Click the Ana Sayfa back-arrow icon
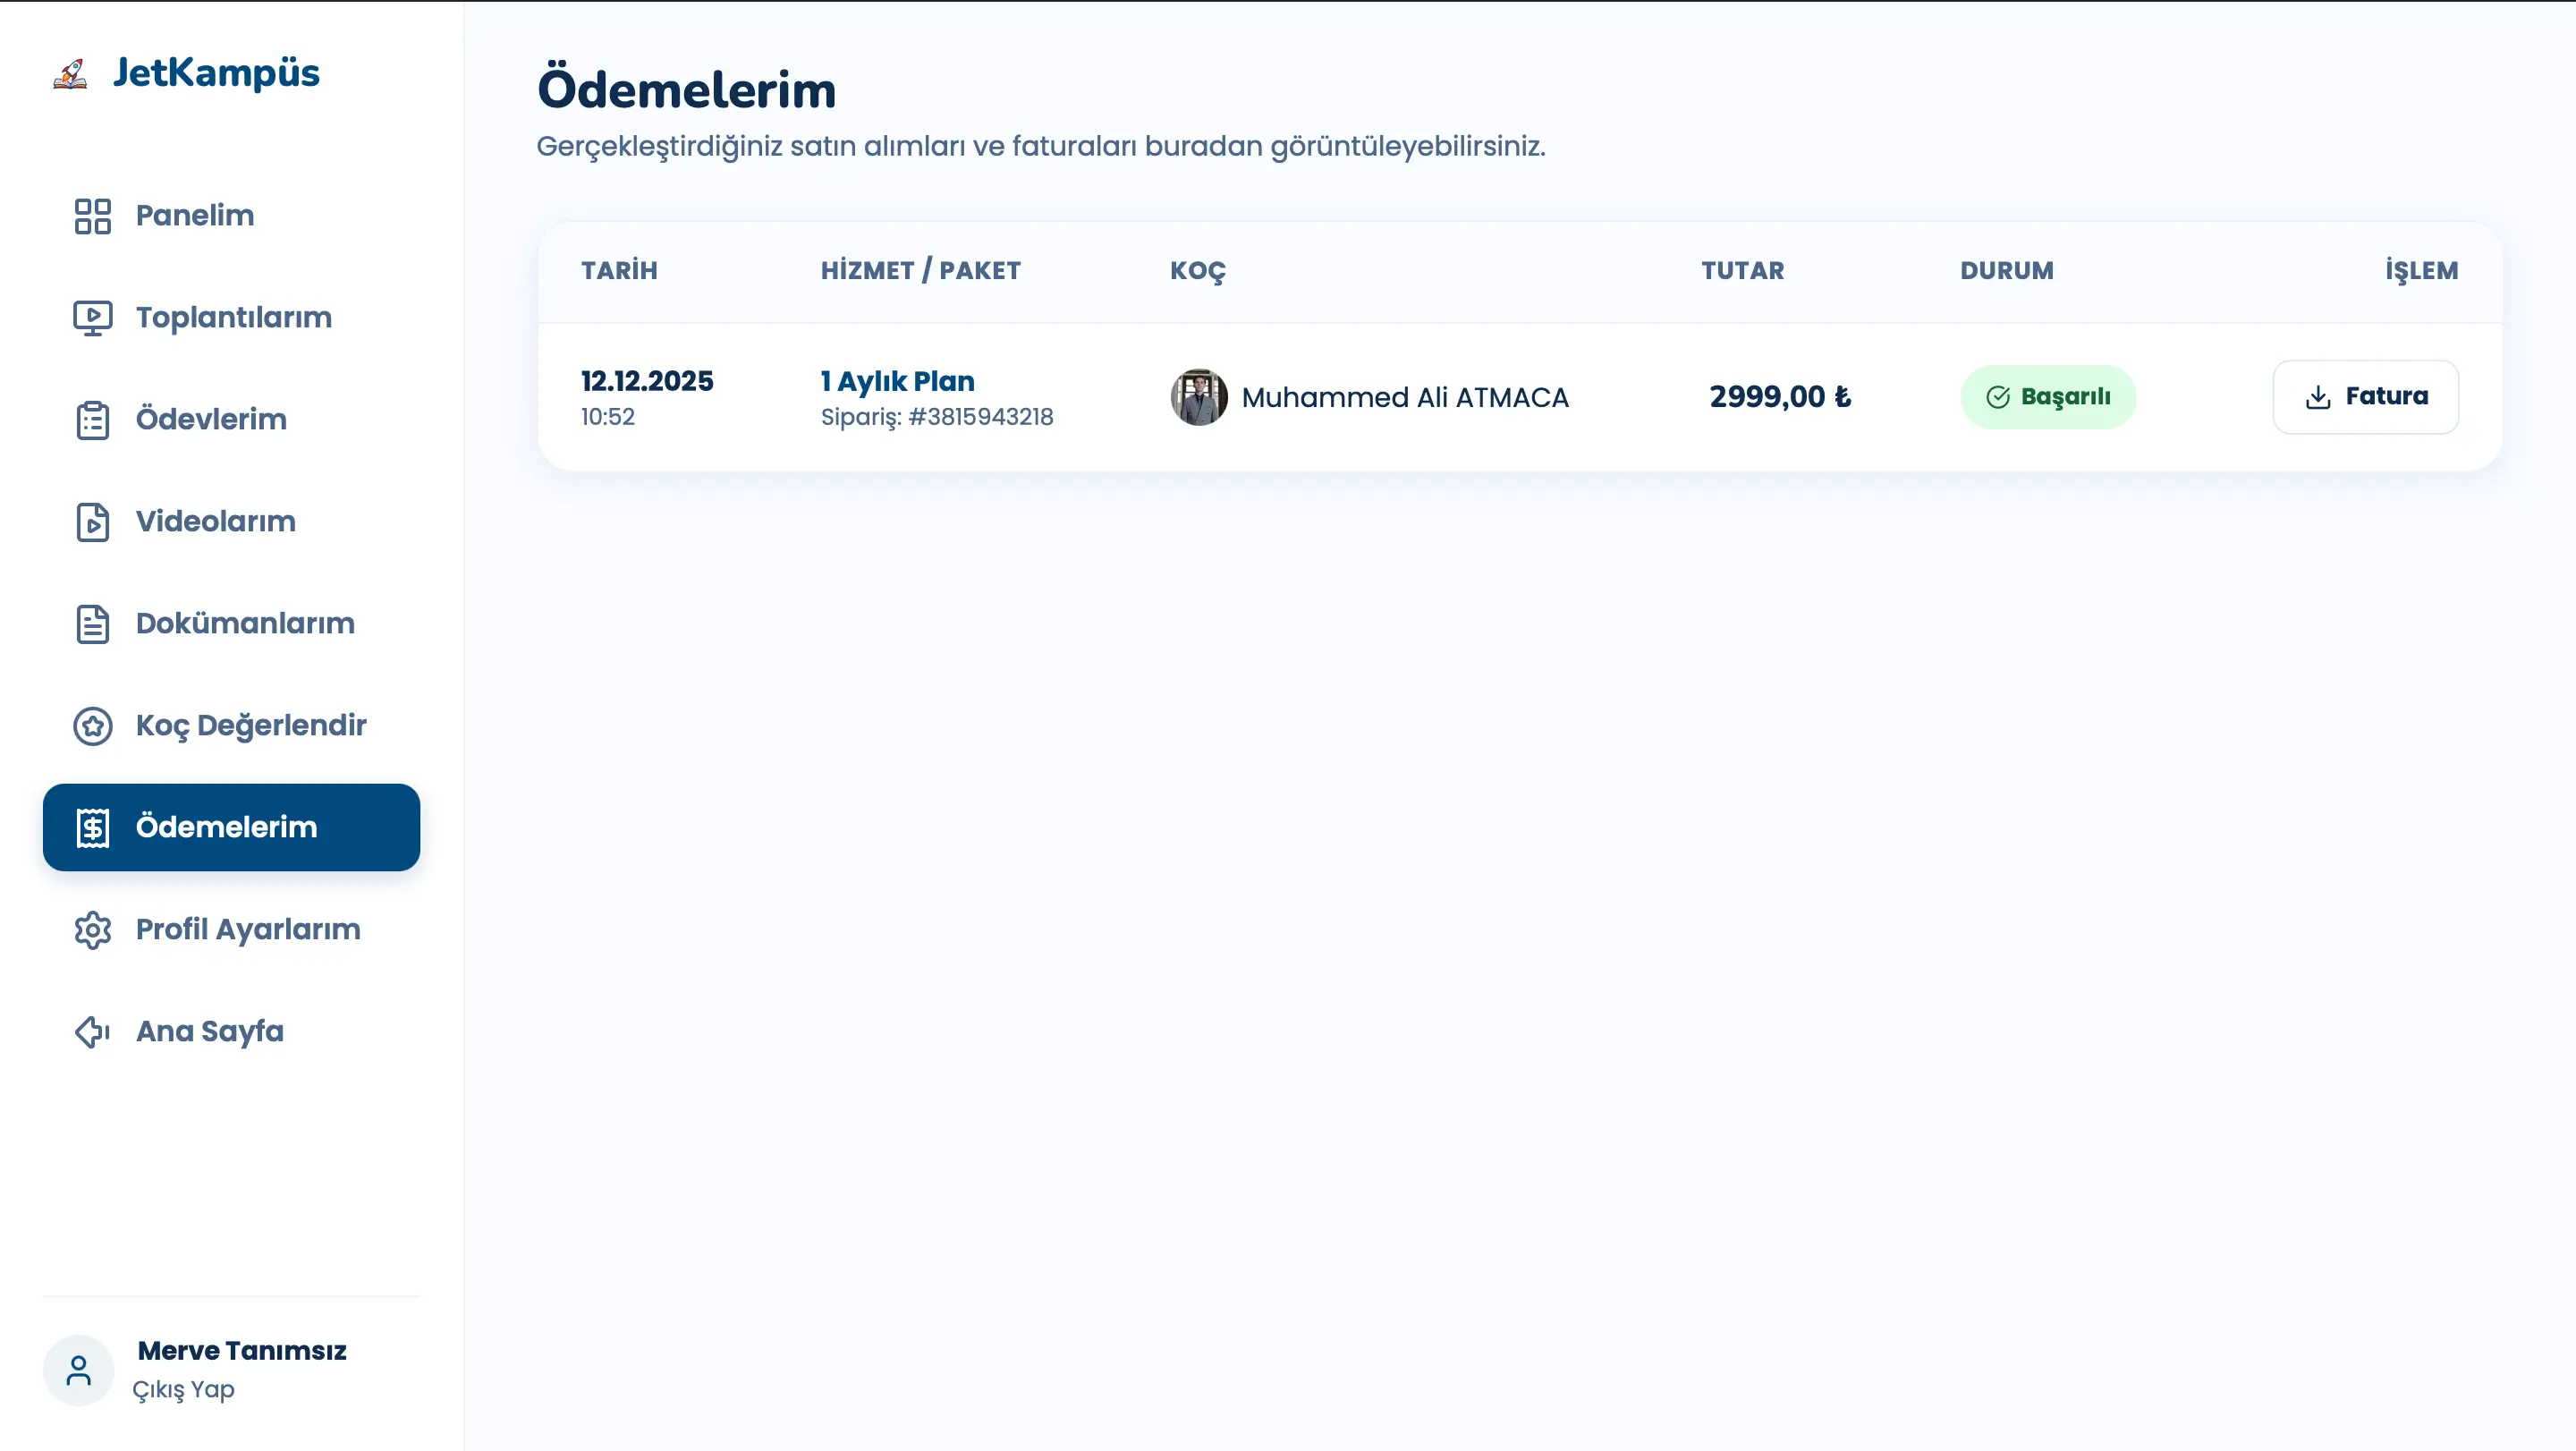2576x1451 pixels. coord(92,1032)
